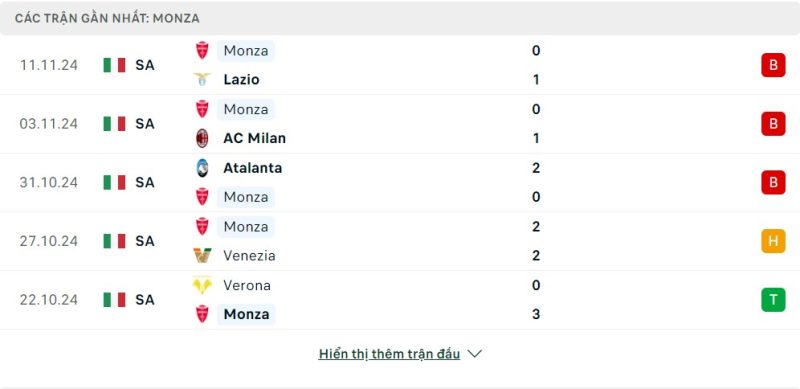Click Italy flag on the 22.10.24 row

pos(114,300)
